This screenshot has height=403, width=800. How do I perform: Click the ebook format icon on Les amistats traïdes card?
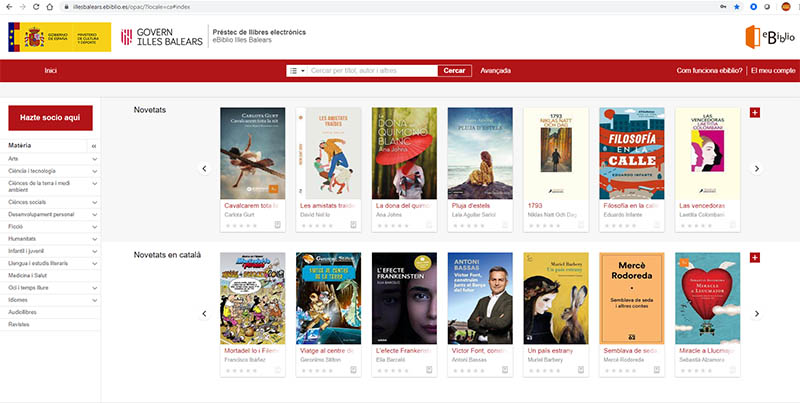tap(353, 224)
